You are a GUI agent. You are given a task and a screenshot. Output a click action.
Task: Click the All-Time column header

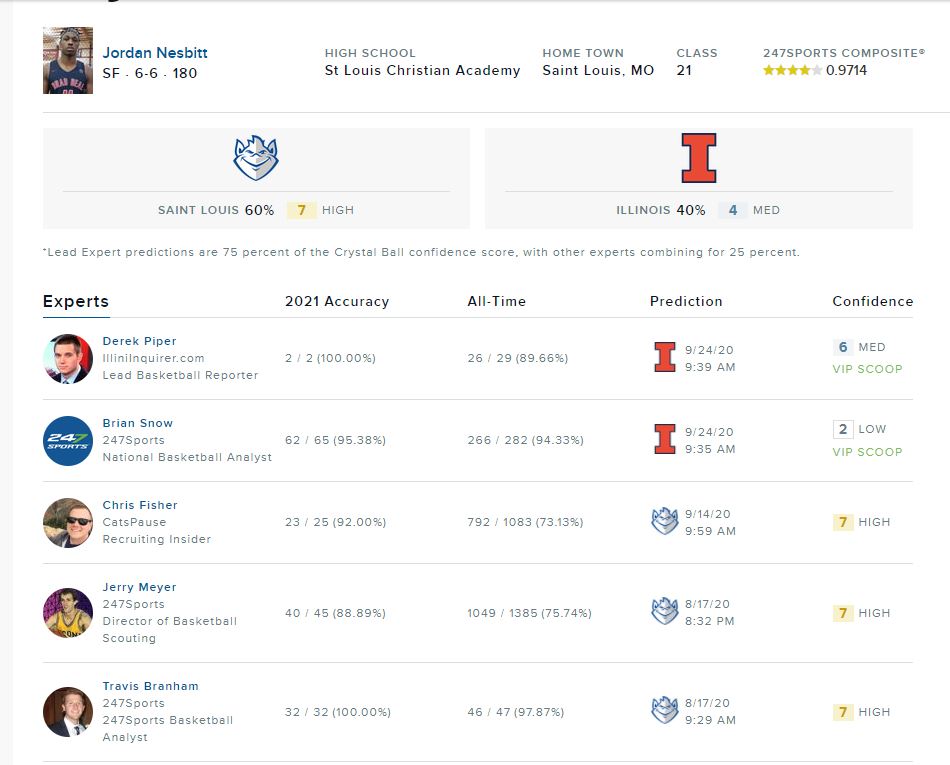click(496, 301)
